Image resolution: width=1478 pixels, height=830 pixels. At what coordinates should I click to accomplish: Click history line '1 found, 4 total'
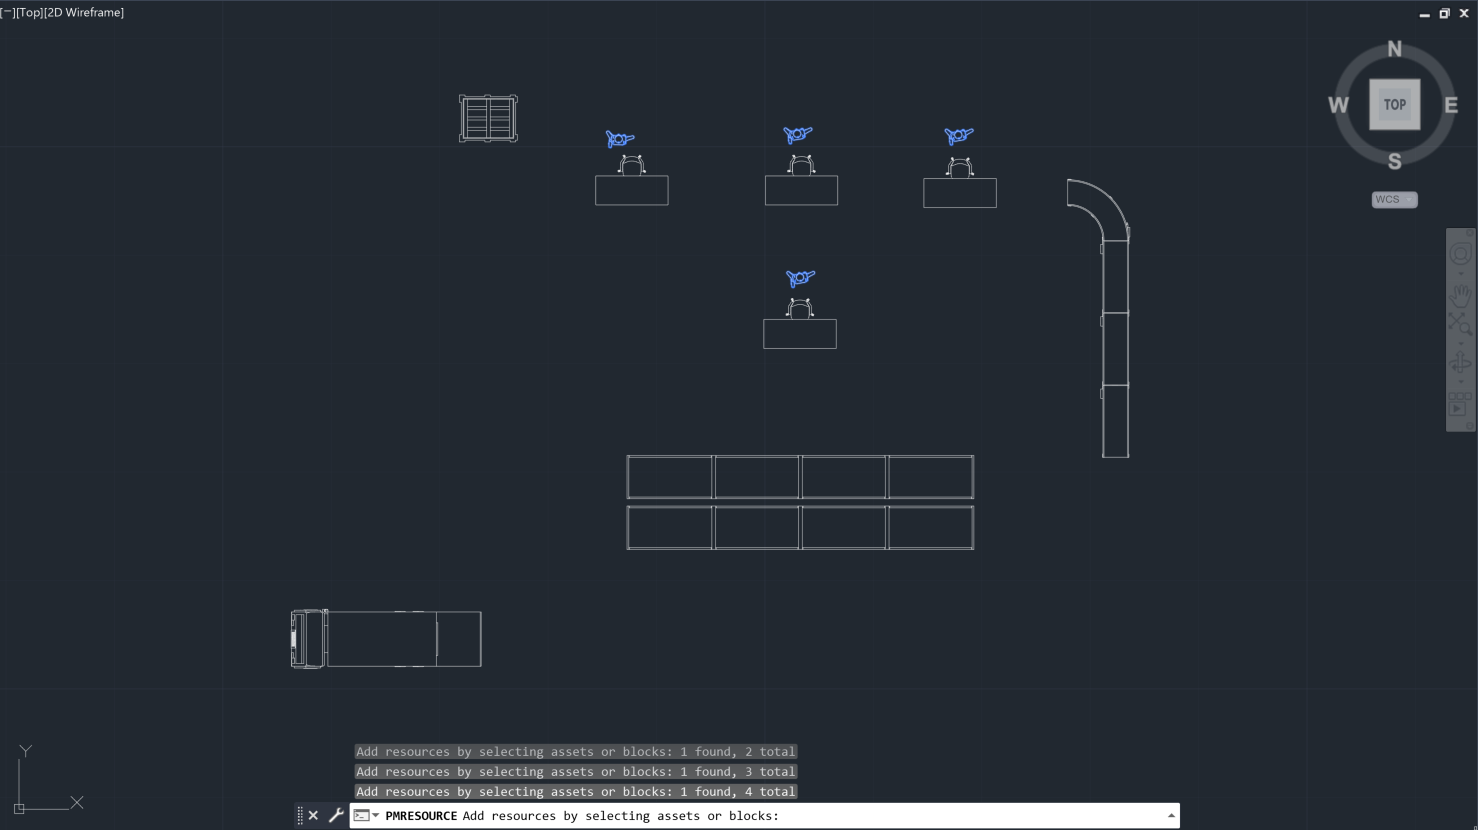576,792
